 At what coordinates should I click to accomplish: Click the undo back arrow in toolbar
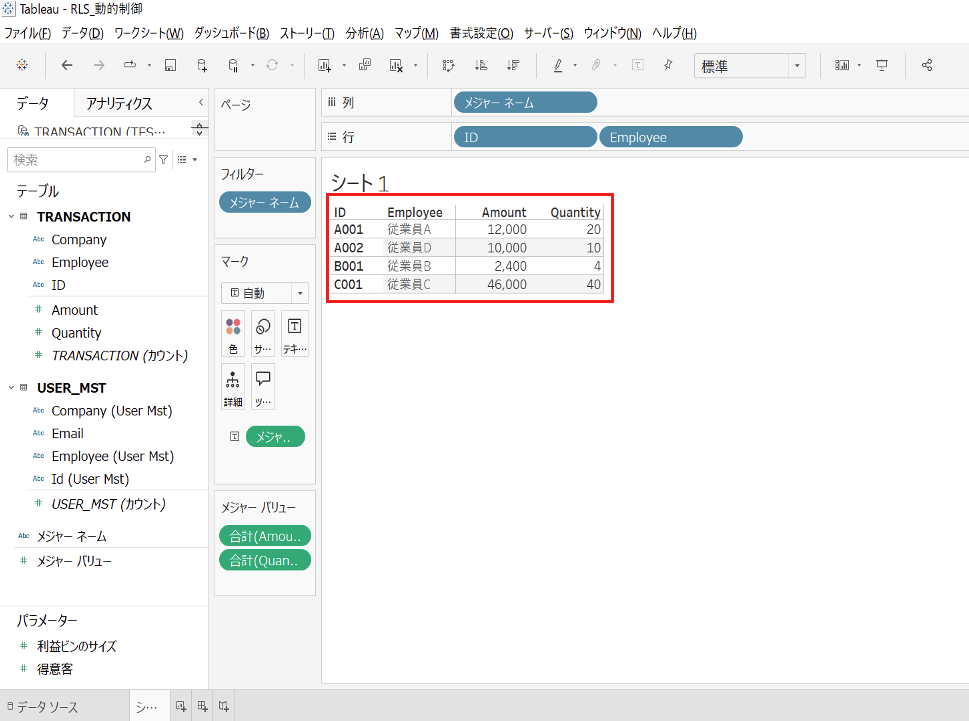(67, 66)
